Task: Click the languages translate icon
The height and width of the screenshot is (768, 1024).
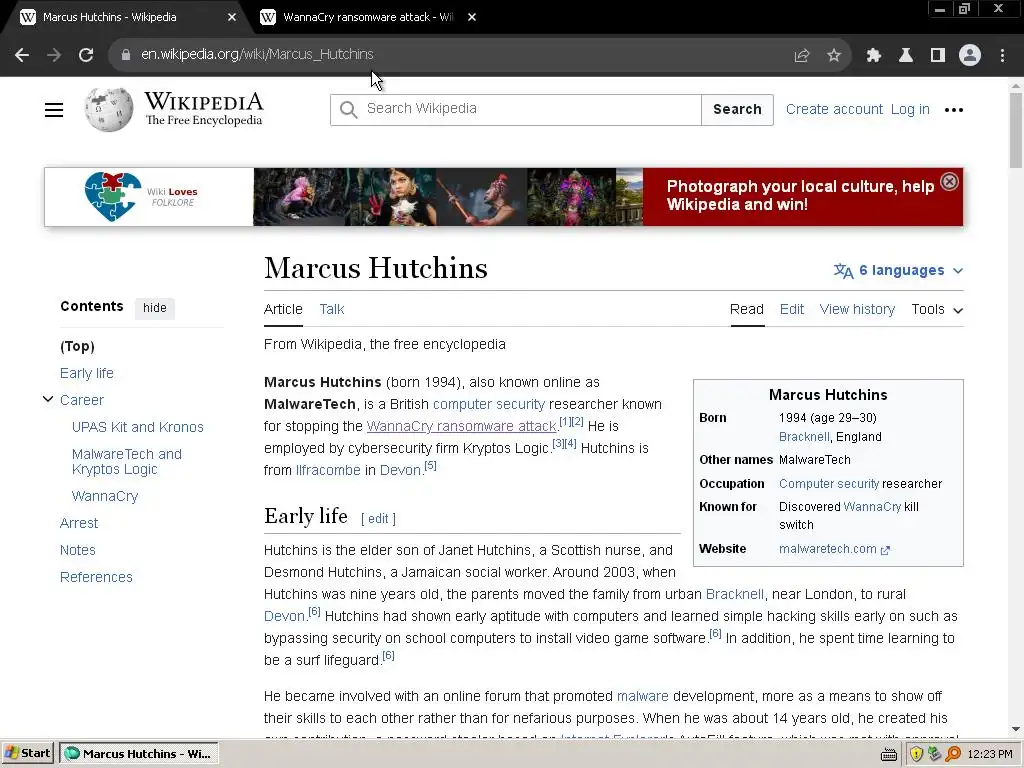Action: point(843,270)
